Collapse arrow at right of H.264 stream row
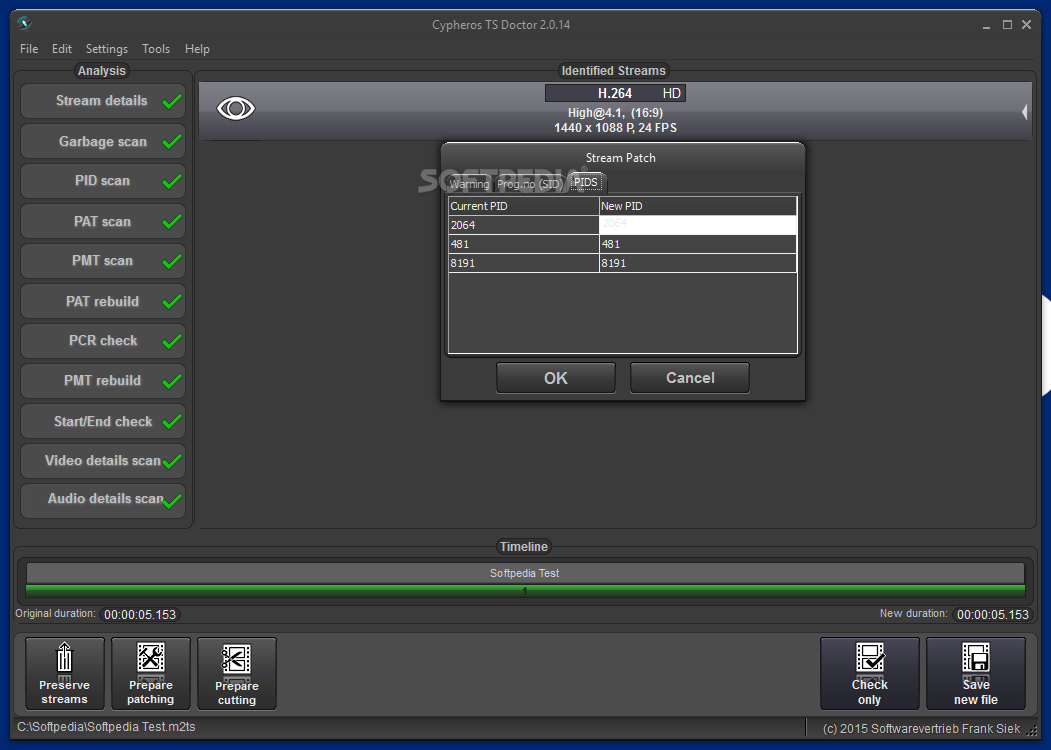Viewport: 1051px width, 750px height. 1024,112
